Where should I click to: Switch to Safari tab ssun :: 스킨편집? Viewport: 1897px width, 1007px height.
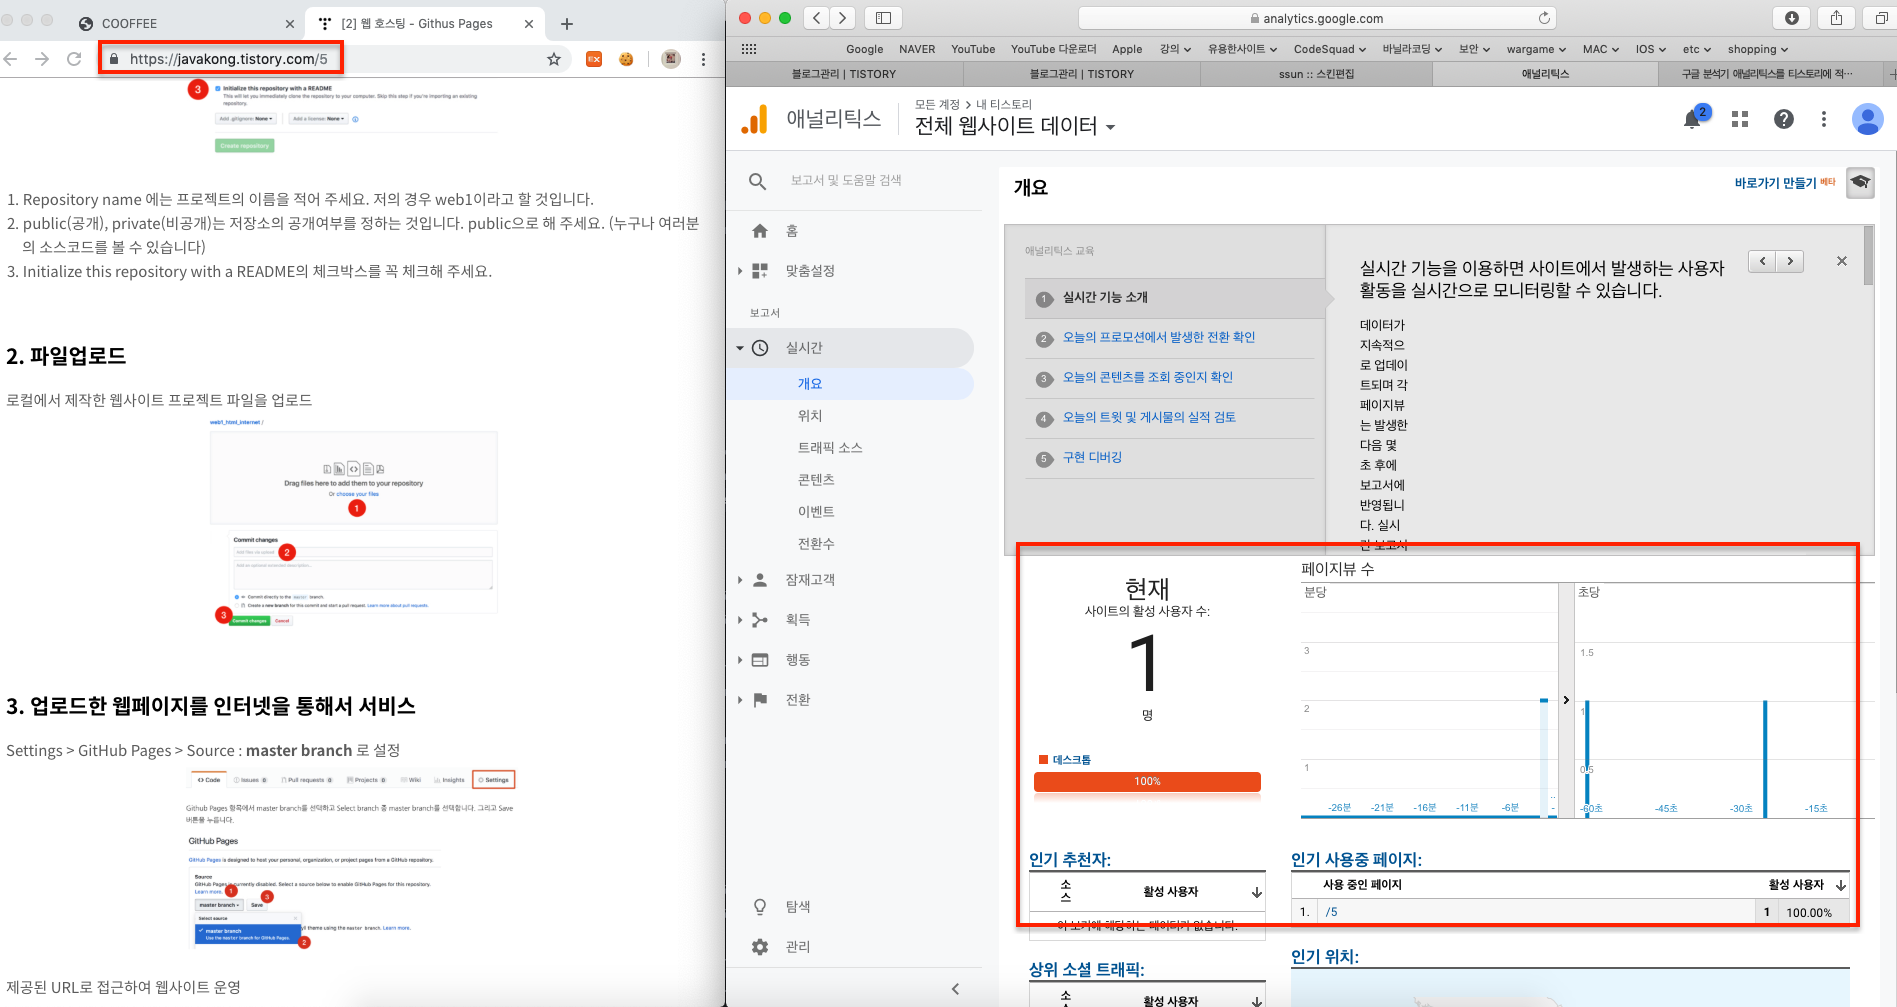1316,74
